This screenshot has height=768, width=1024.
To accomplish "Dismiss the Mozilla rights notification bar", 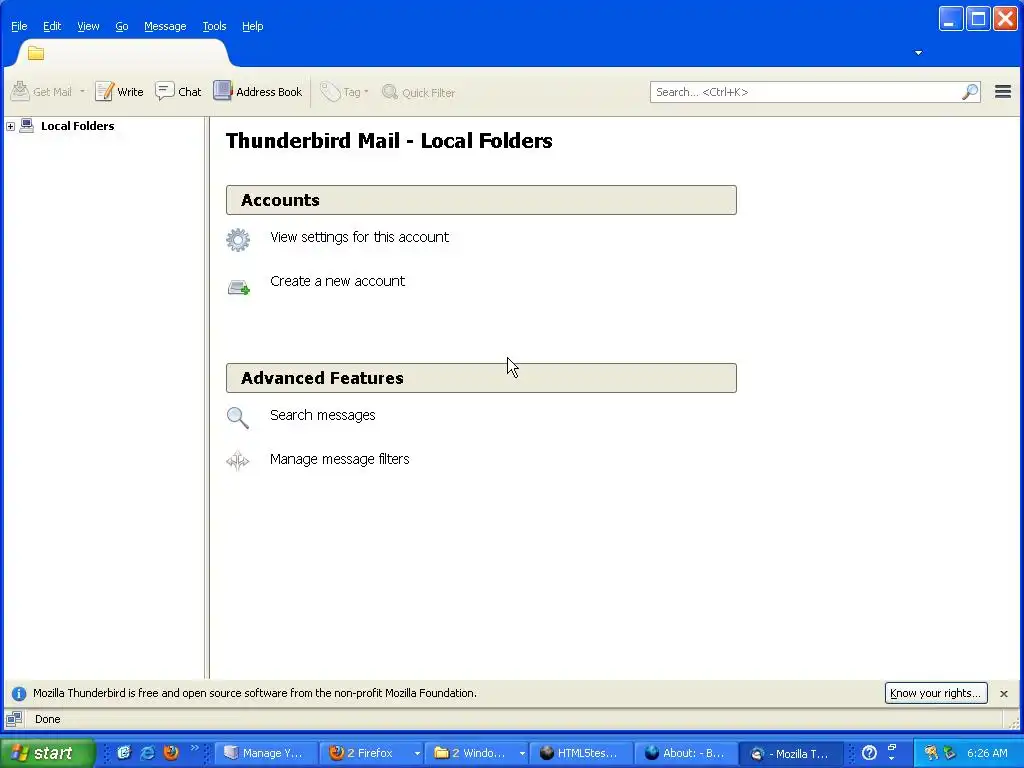I will [1004, 694].
